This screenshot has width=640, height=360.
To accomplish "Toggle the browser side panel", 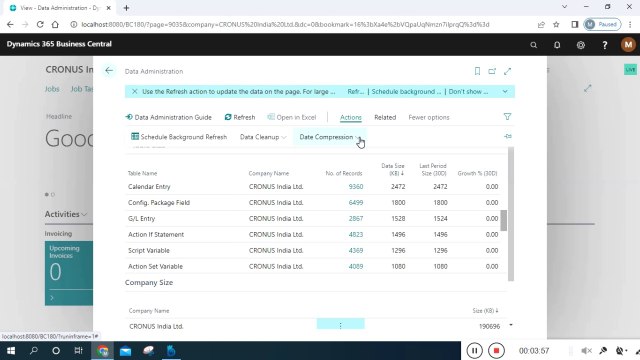I will (575, 24).
